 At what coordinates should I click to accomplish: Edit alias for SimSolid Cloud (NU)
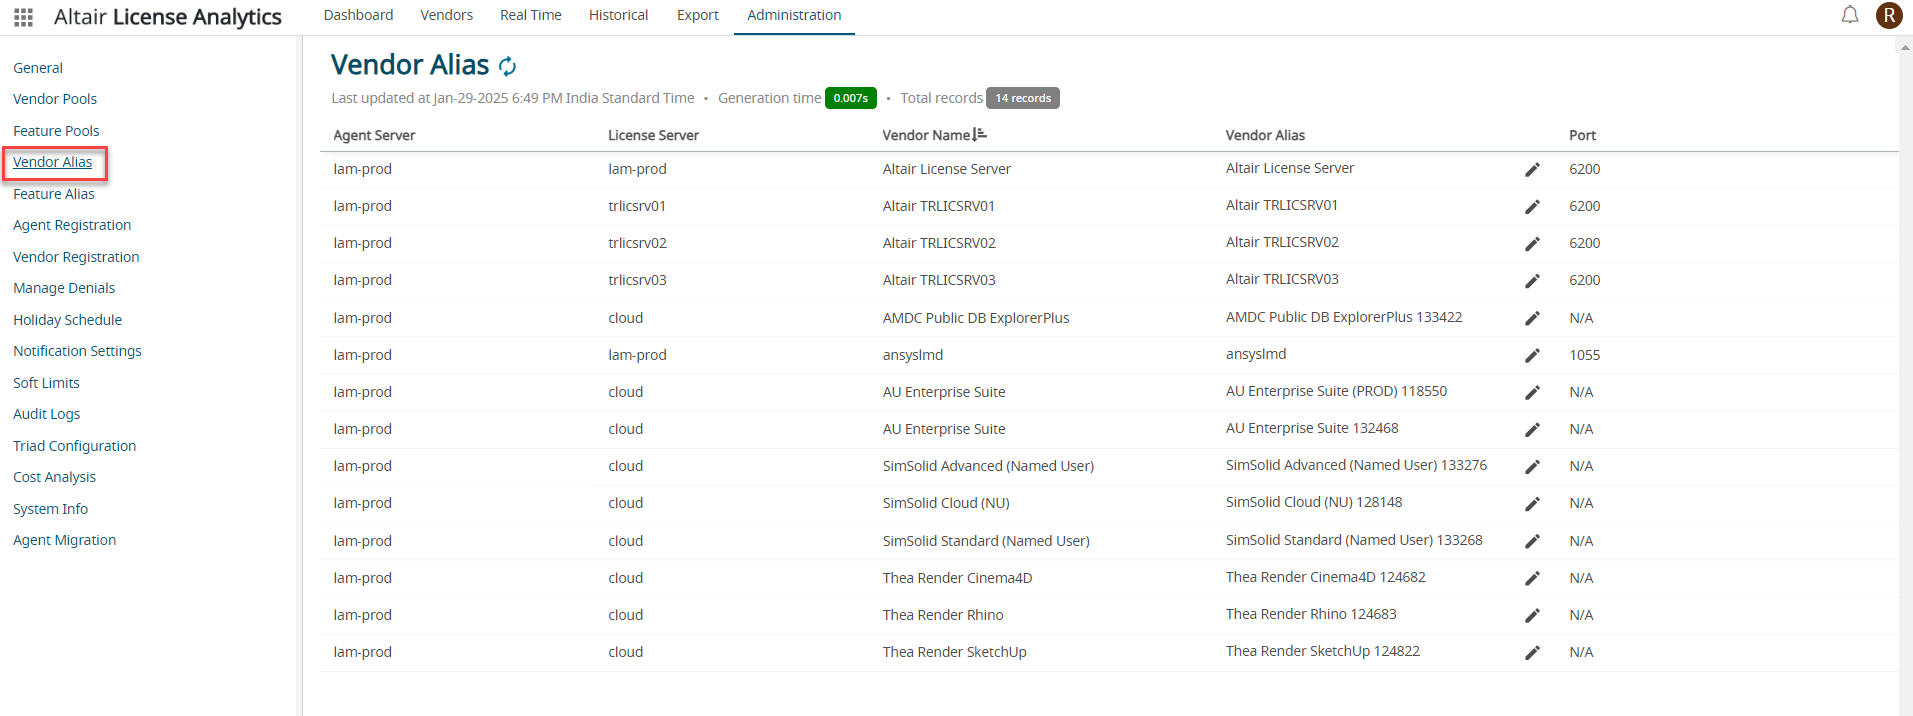(1531, 504)
